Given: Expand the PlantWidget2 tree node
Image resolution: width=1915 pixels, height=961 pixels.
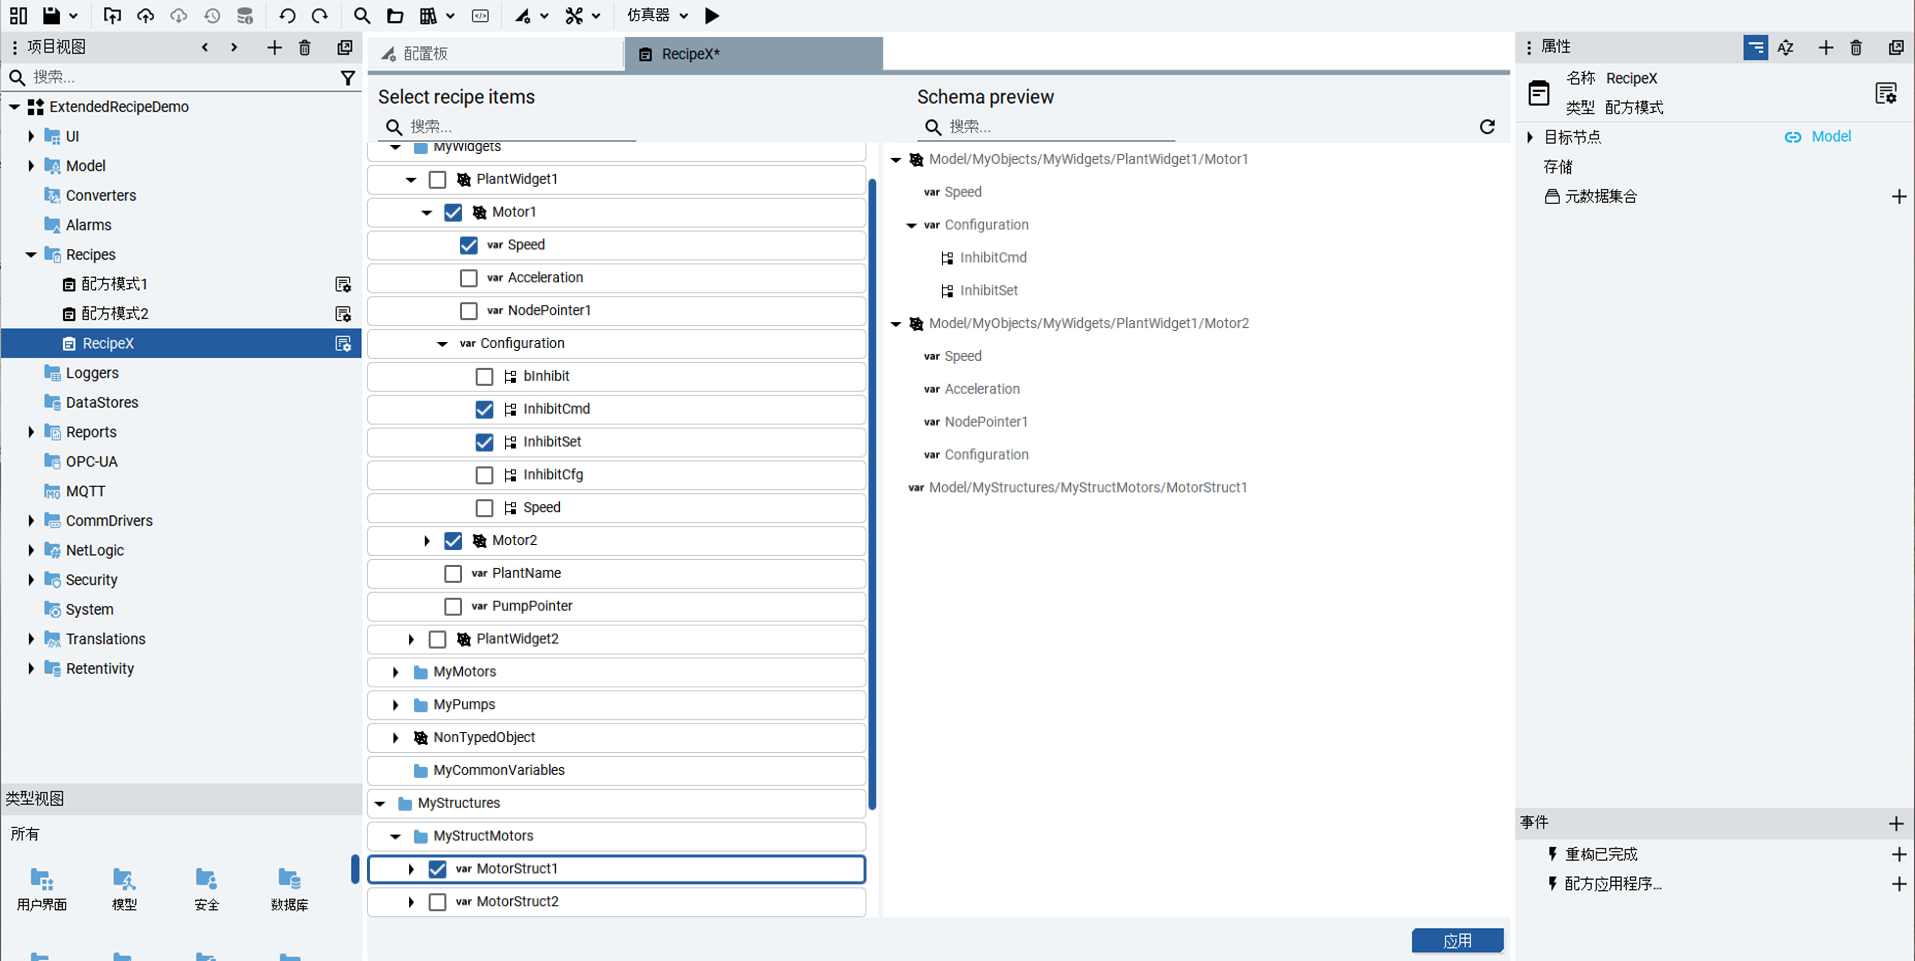Looking at the screenshot, I should coord(411,639).
